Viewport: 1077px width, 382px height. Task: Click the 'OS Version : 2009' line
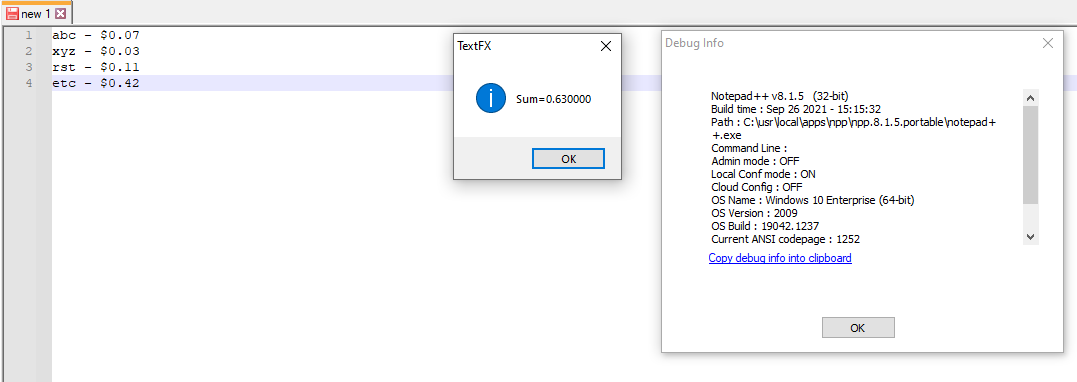(754, 213)
